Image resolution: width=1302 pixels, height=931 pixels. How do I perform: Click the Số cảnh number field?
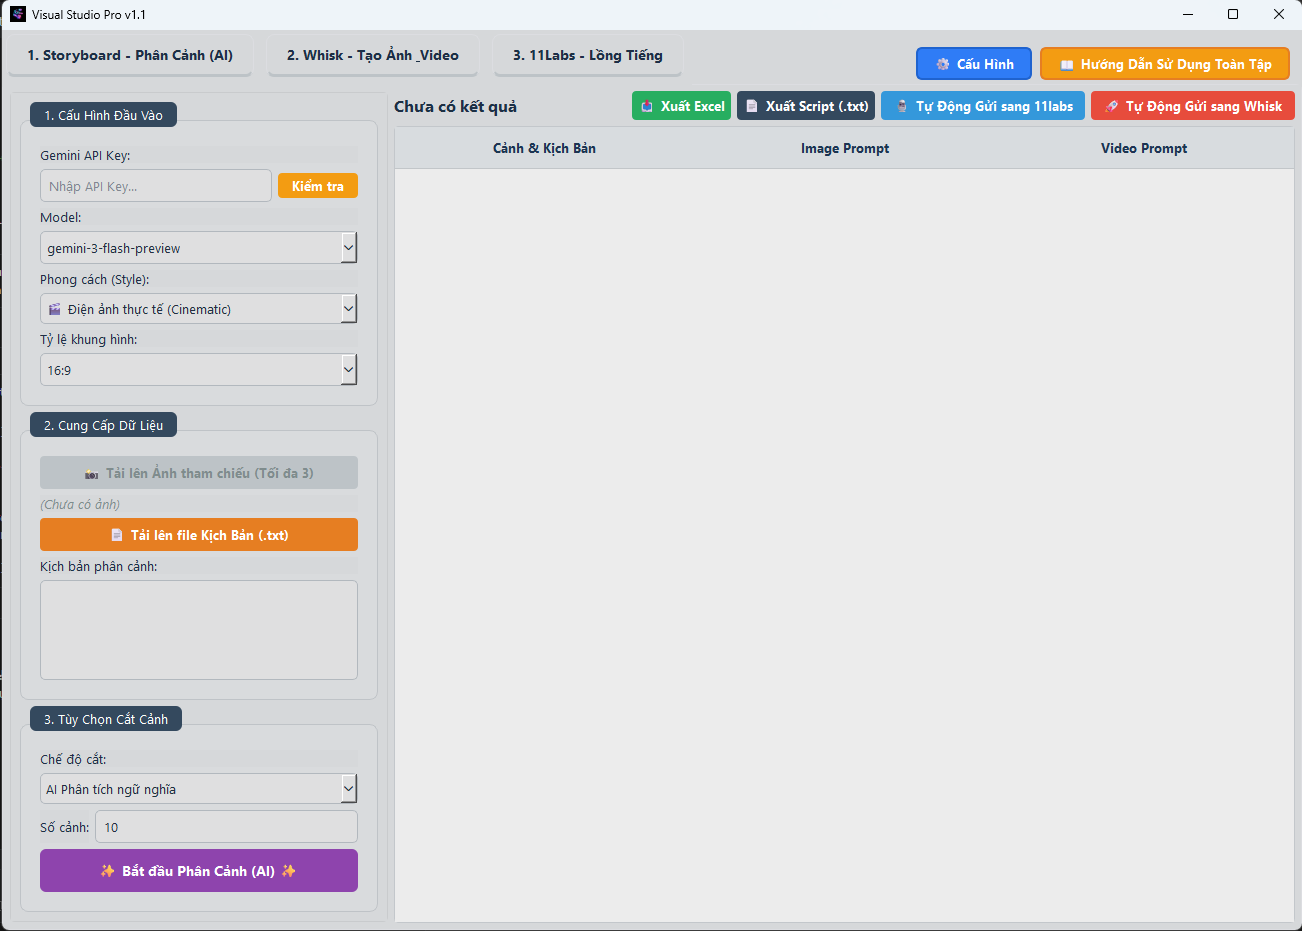(x=226, y=827)
